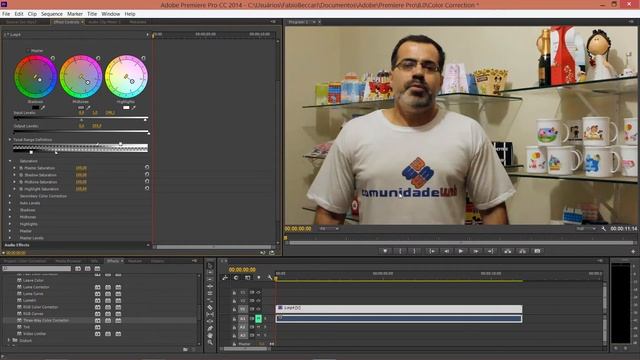Open timeline display settings wrench
The height and width of the screenshot is (360, 640).
269,278
